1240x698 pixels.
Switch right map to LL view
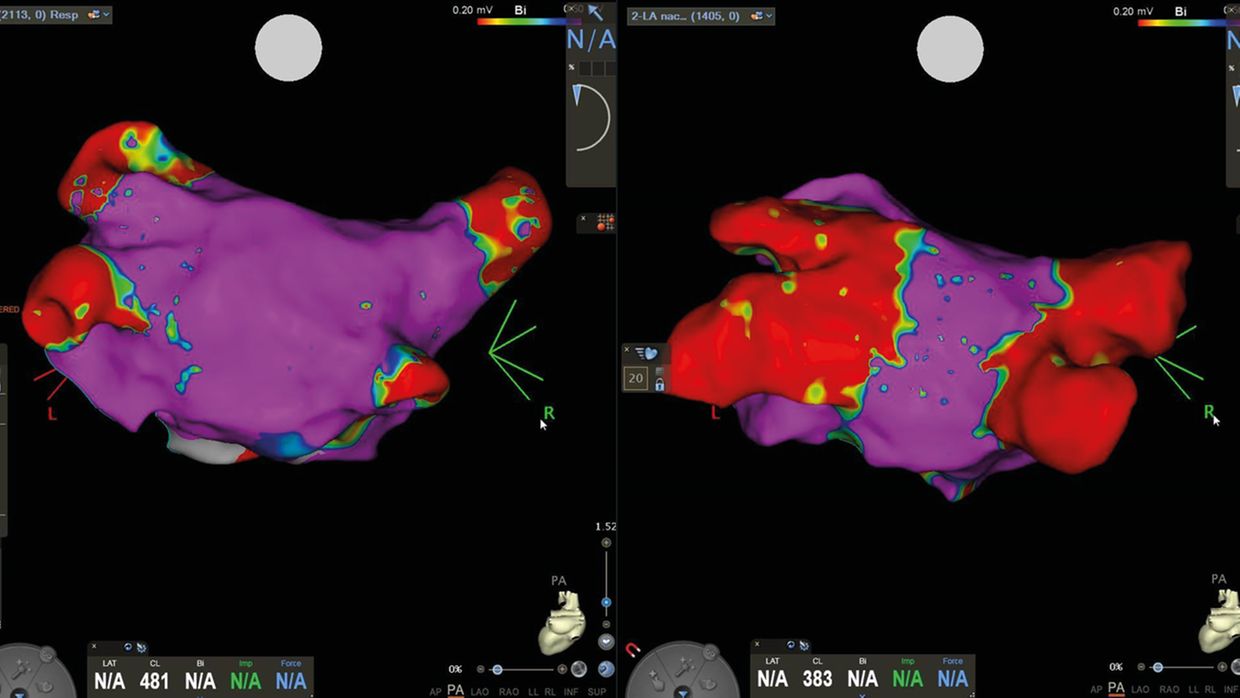pos(1193,689)
